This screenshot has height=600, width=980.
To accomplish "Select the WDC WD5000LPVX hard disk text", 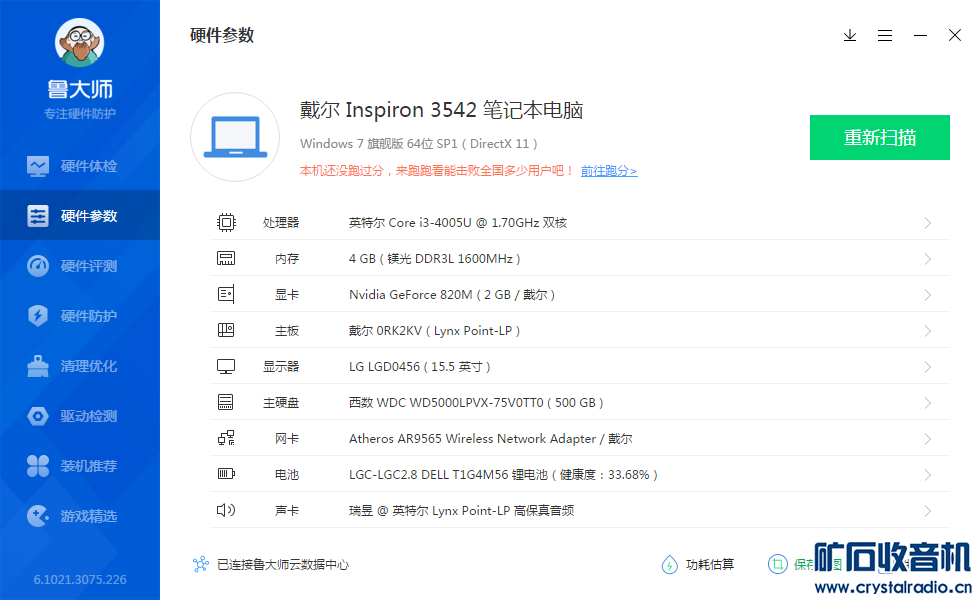I will click(x=476, y=402).
